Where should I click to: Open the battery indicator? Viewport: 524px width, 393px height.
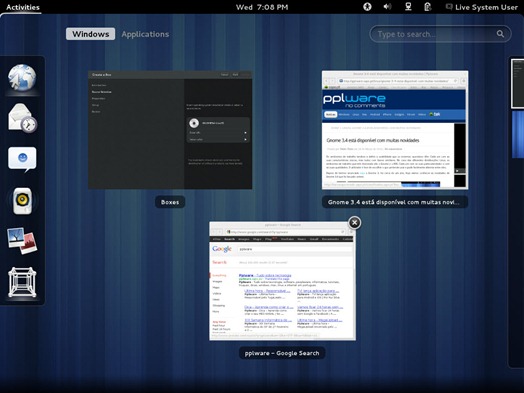[427, 7]
